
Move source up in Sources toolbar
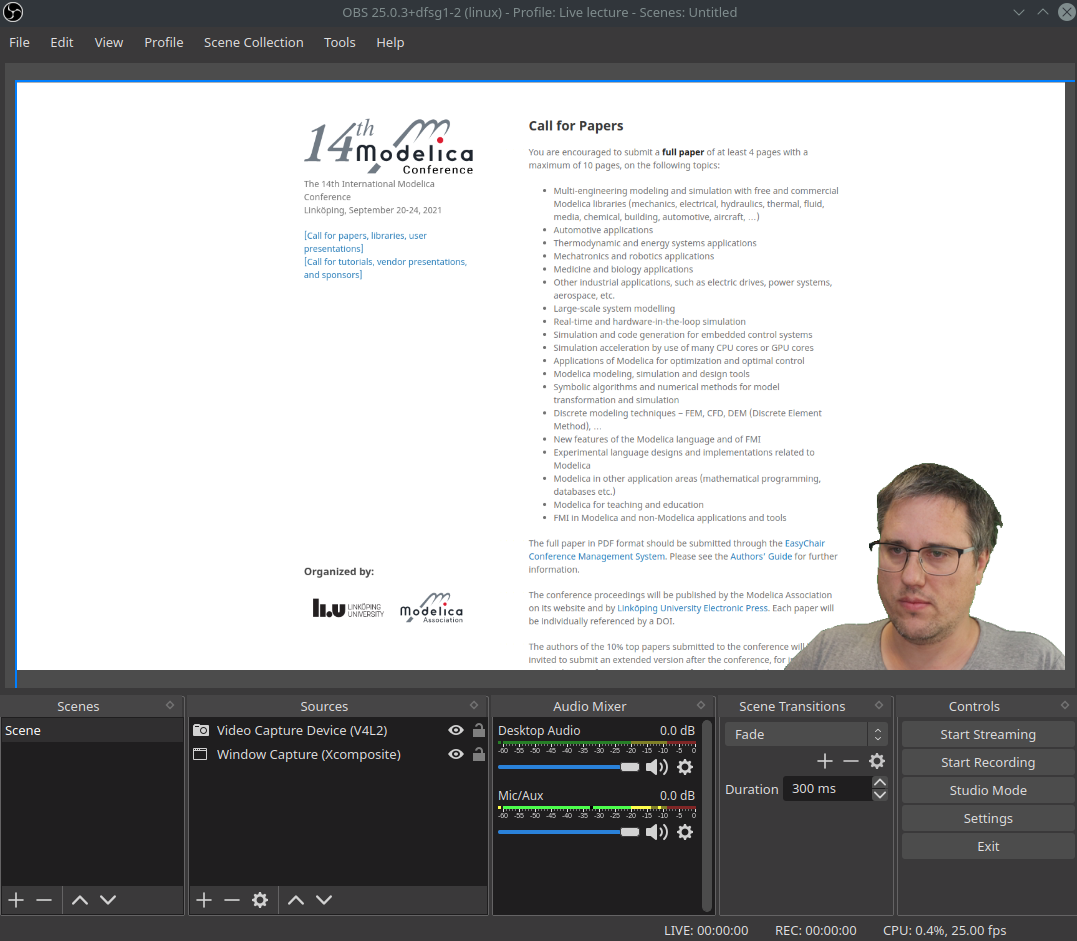(296, 900)
